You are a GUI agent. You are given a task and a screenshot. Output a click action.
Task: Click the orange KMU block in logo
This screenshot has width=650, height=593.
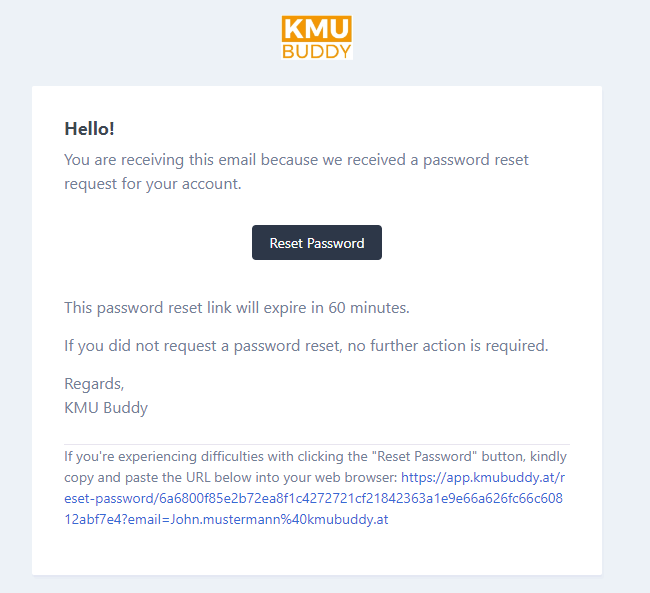[317, 29]
